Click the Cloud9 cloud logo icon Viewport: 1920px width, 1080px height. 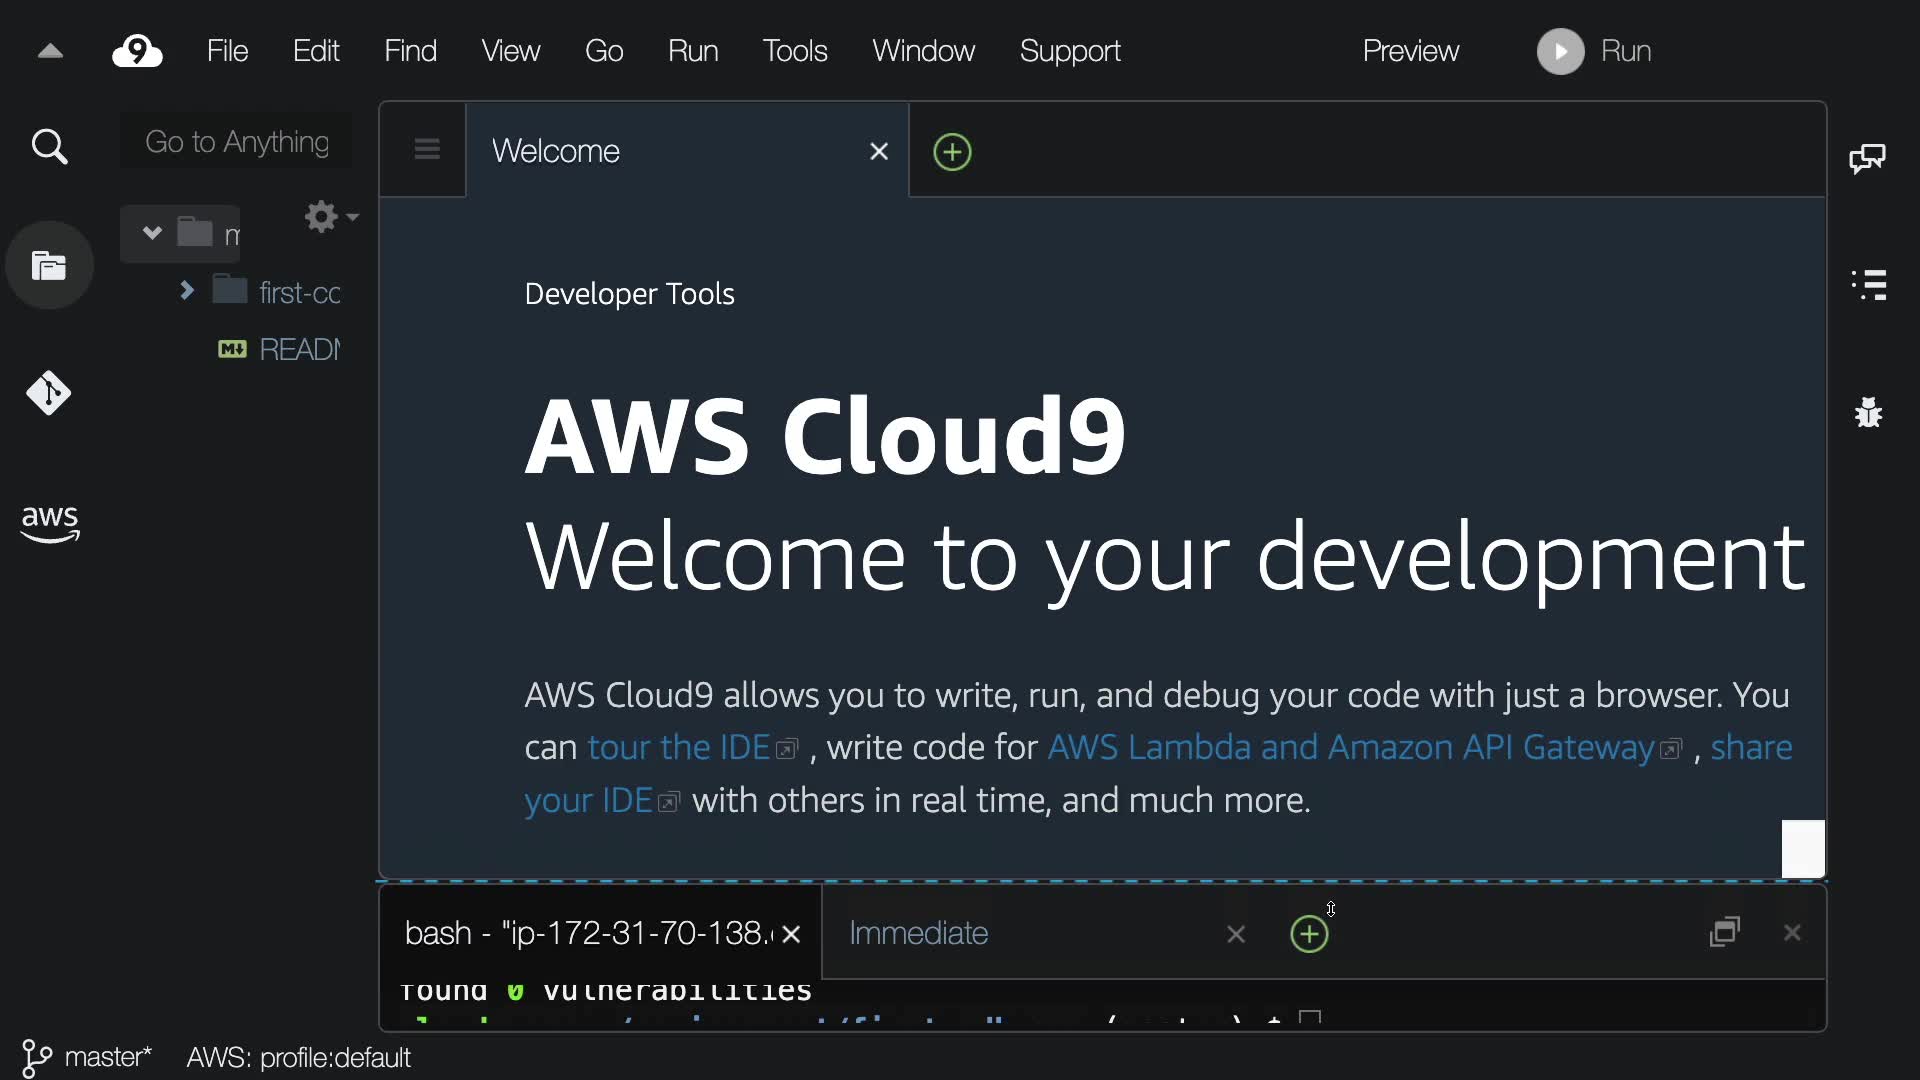(x=137, y=51)
